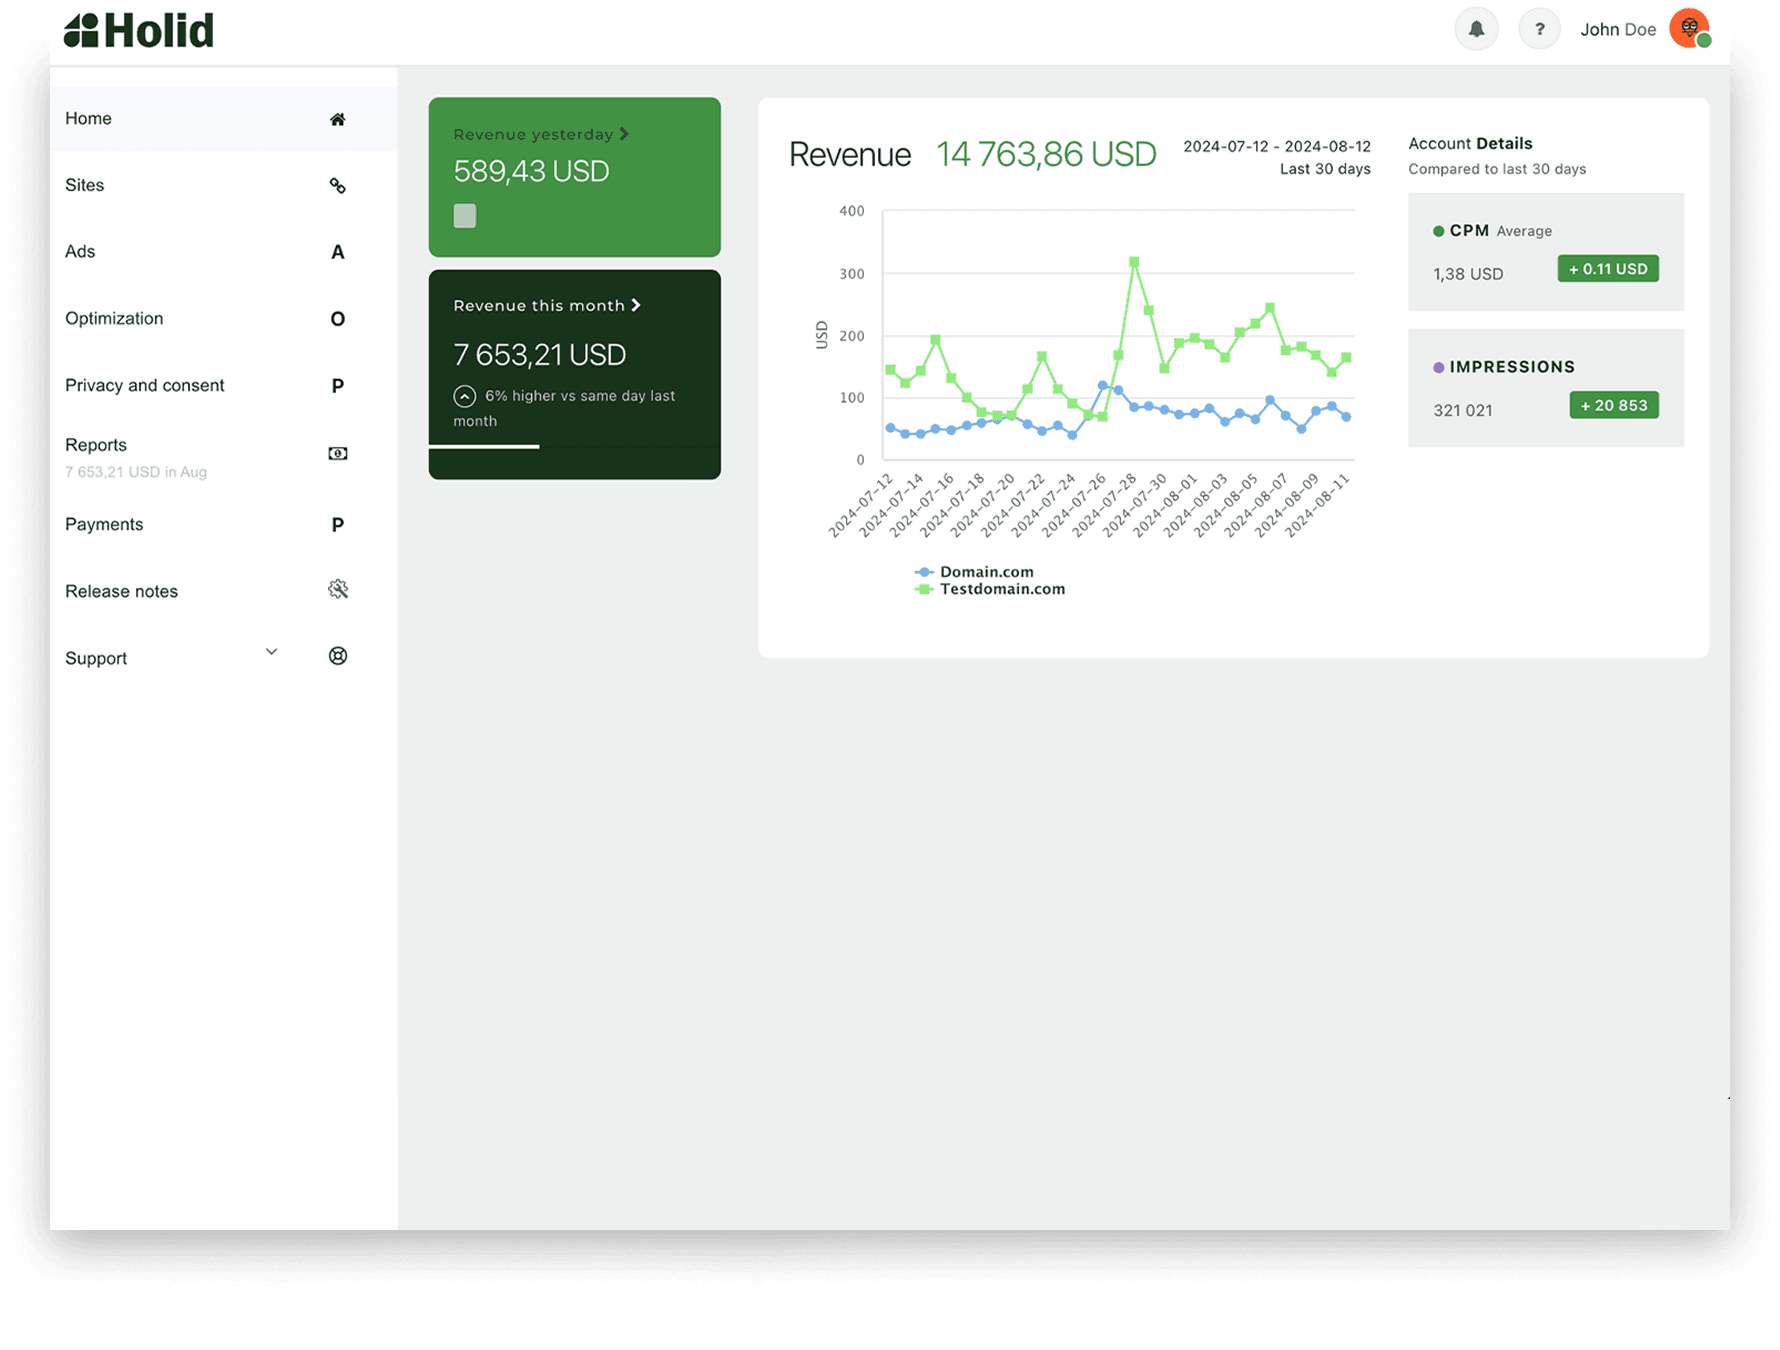
Task: Click the Sites link icon
Action: coord(338,186)
